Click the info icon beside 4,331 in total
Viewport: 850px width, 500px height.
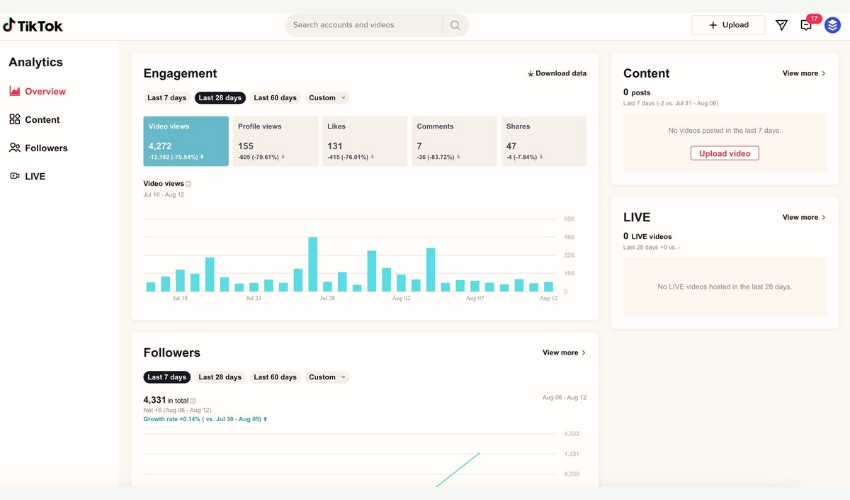(192, 401)
